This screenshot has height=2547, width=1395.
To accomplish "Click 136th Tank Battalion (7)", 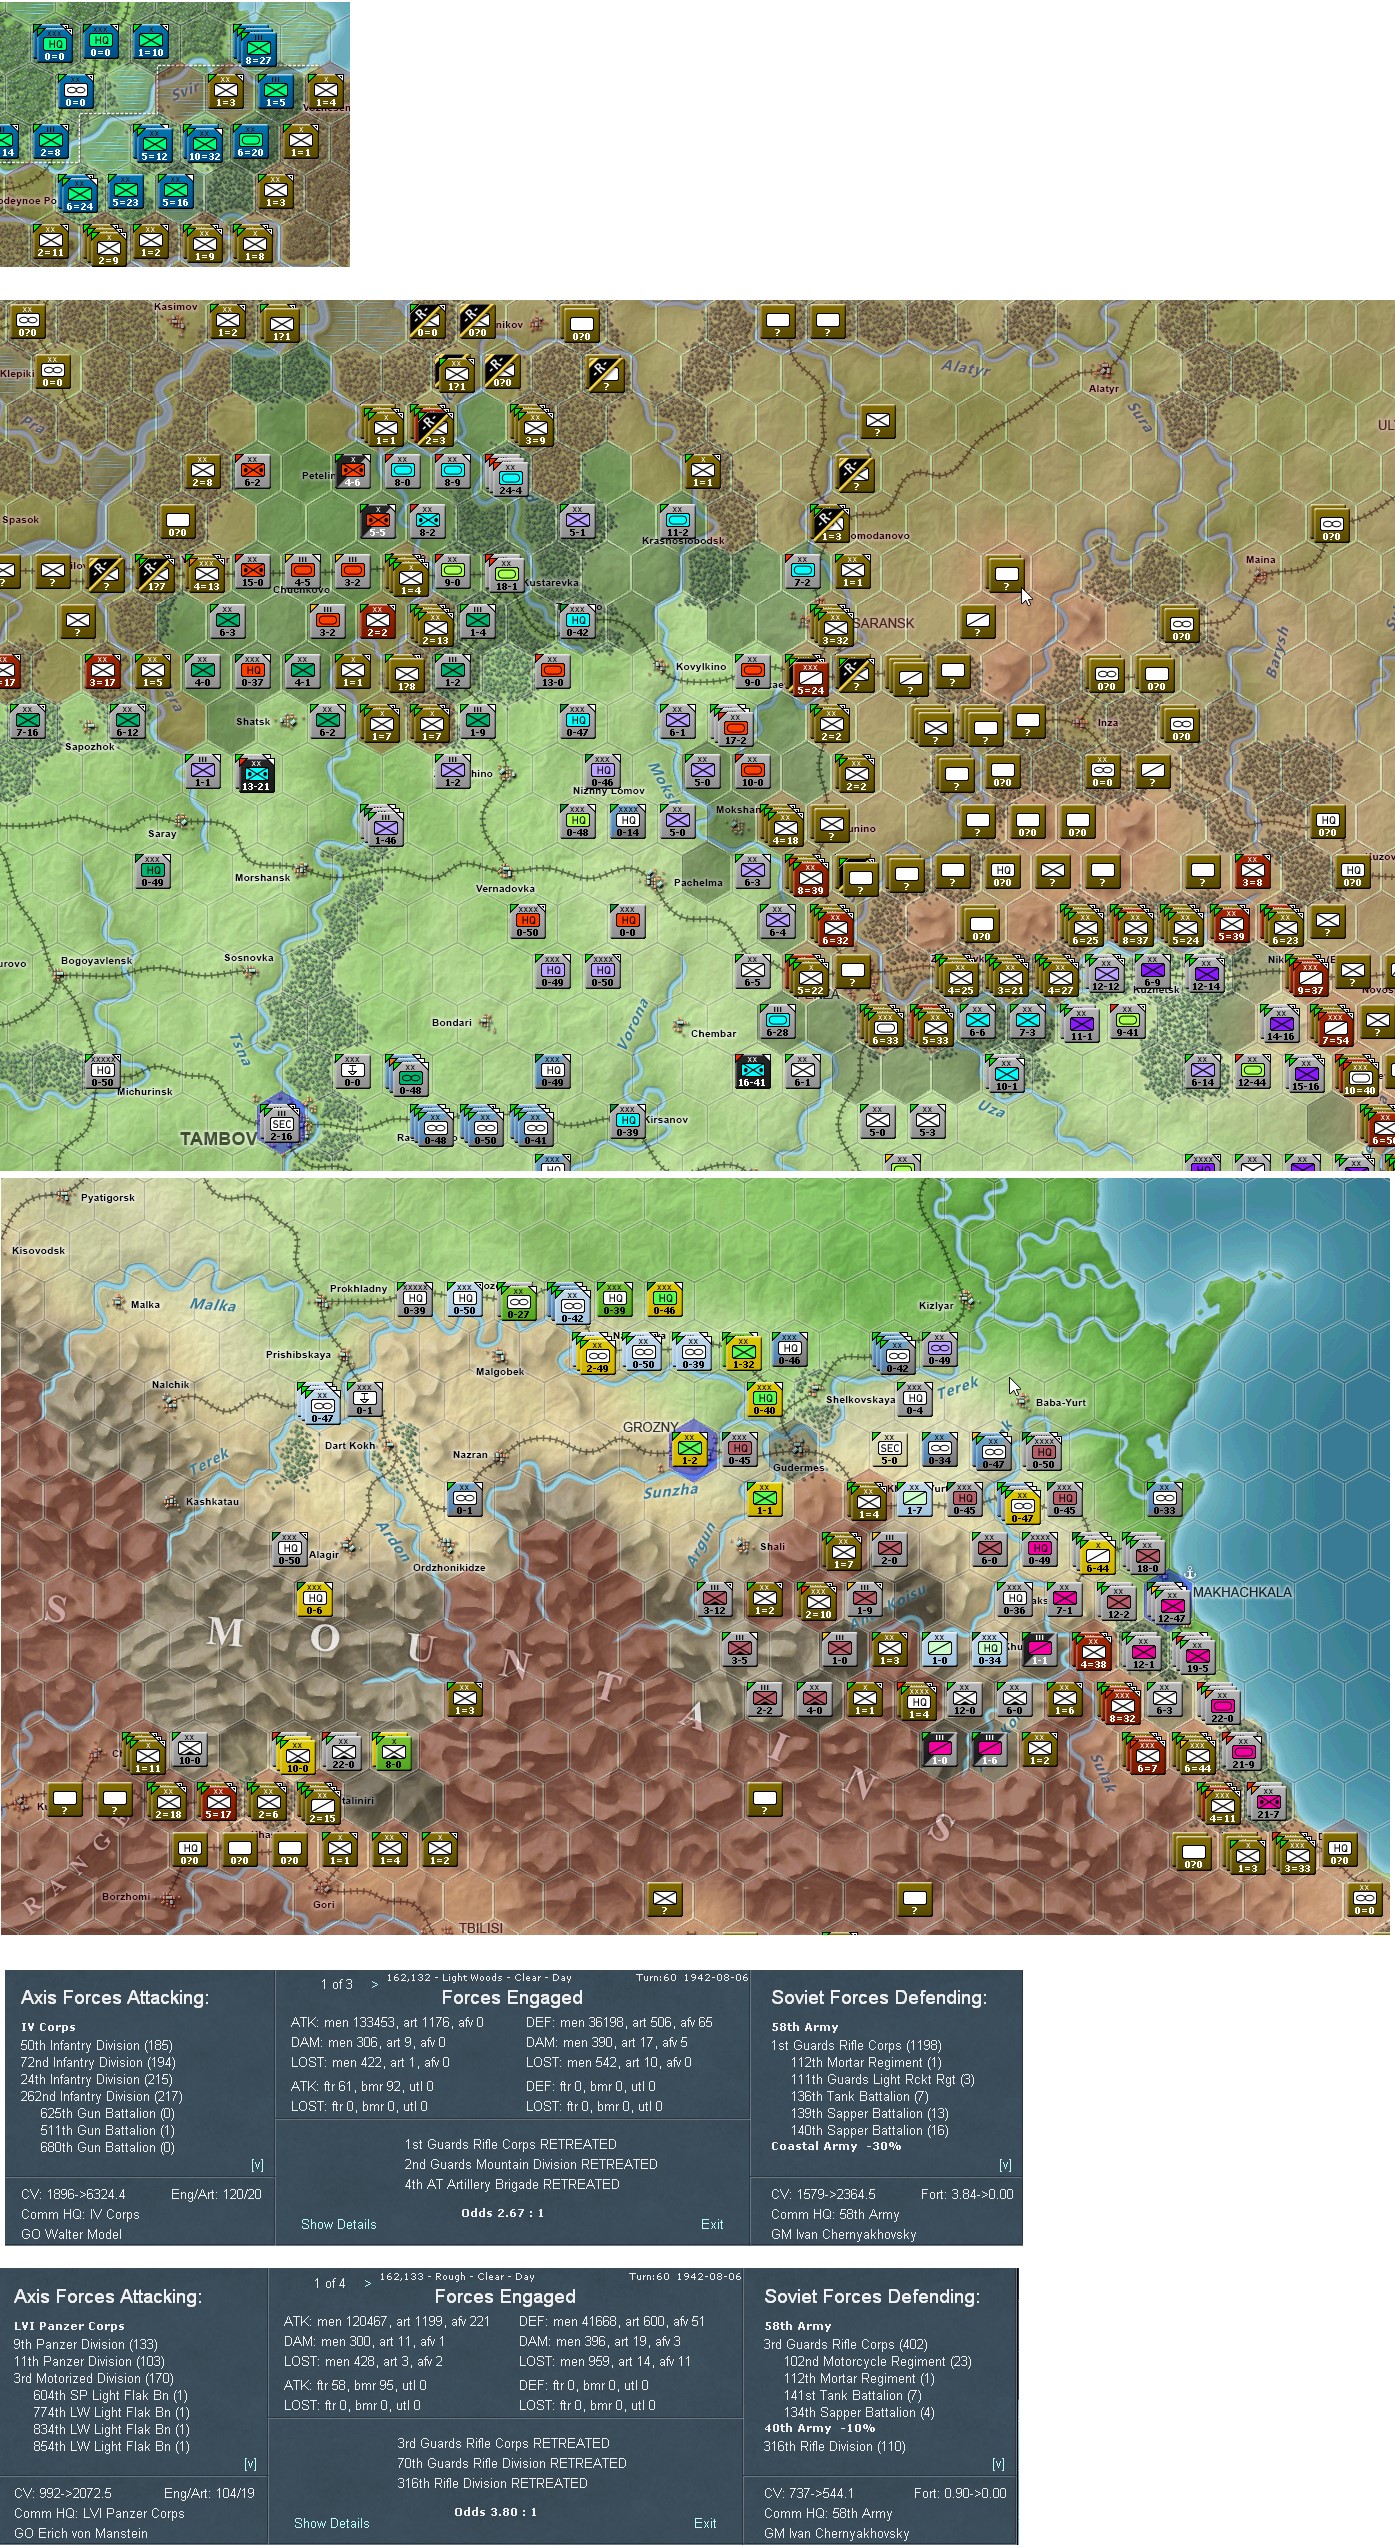I will pyautogui.click(x=859, y=2096).
